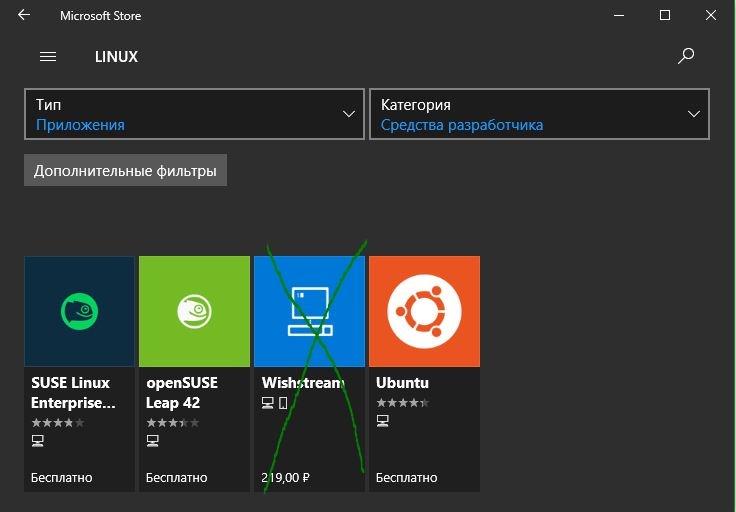Expand the Категория dropdown
Image resolution: width=736 pixels, height=512 pixels.
tap(539, 114)
